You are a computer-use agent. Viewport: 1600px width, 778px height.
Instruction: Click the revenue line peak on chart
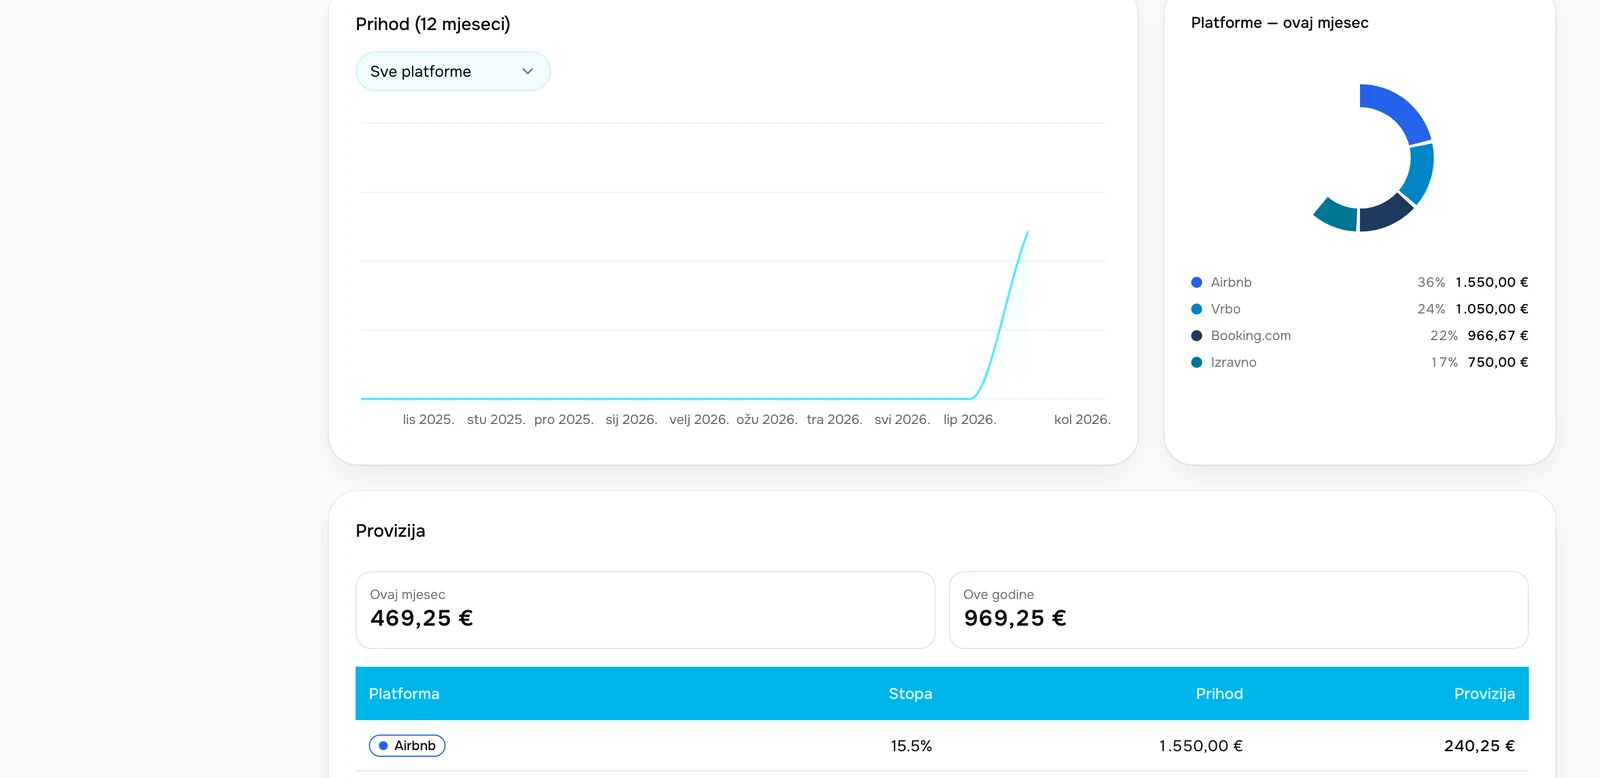[1027, 233]
